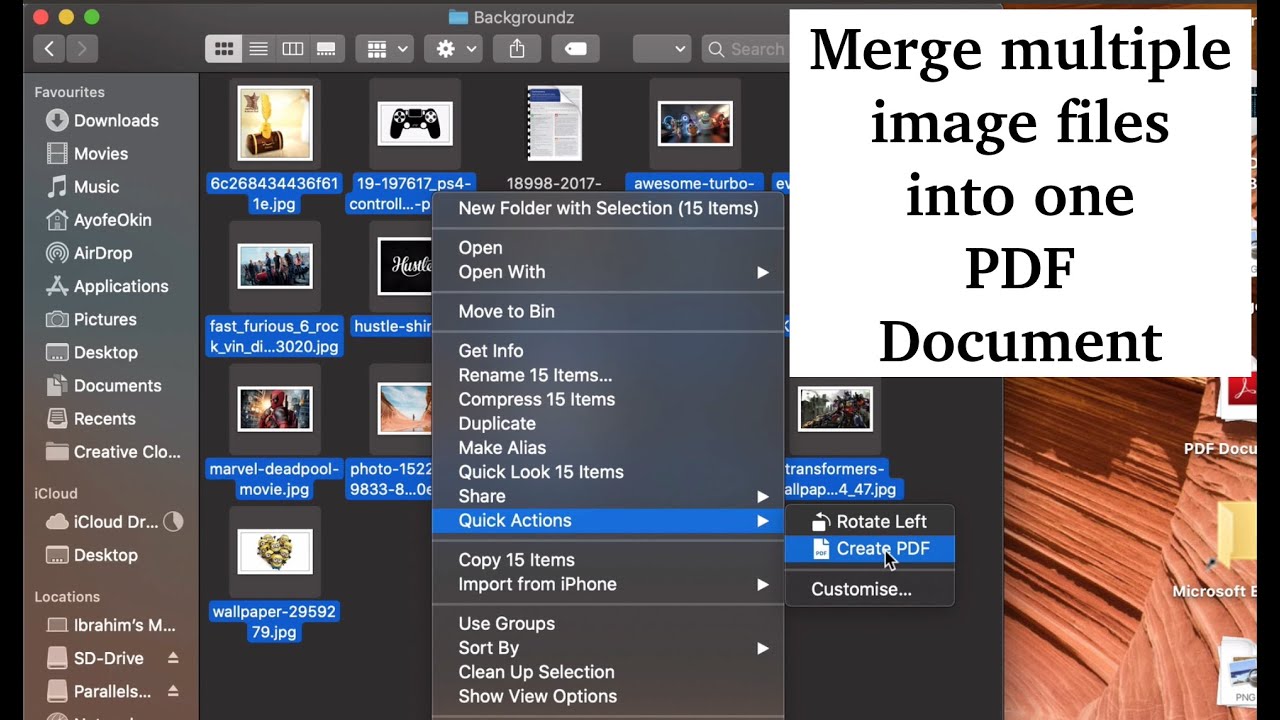Expand the Open With submenu
Image resolution: width=1280 pixels, height=720 pixels.
point(608,272)
